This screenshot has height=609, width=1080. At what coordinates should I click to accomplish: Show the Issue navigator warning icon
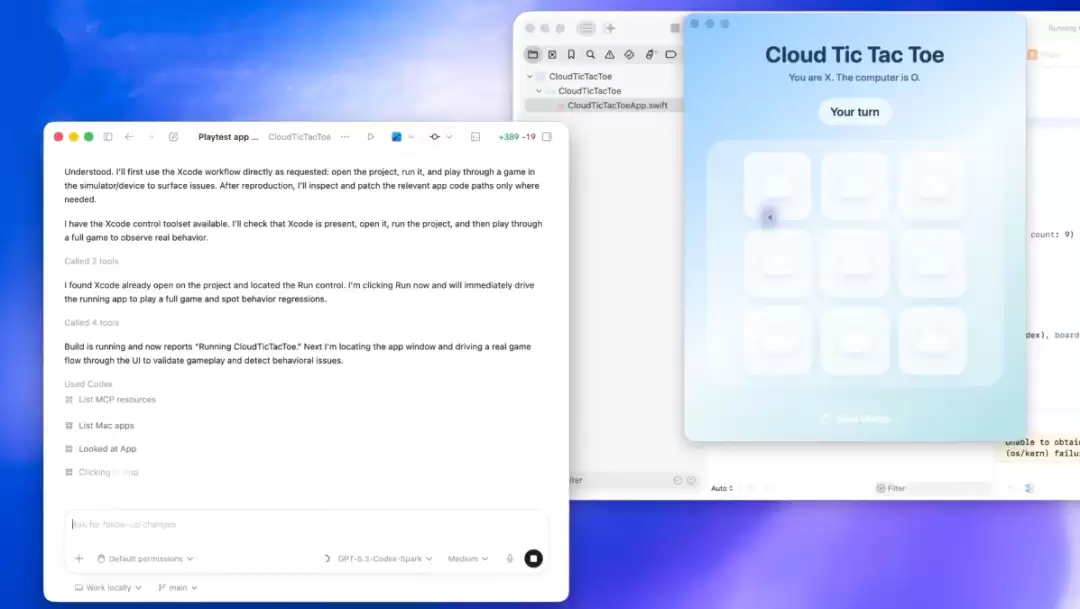click(608, 55)
